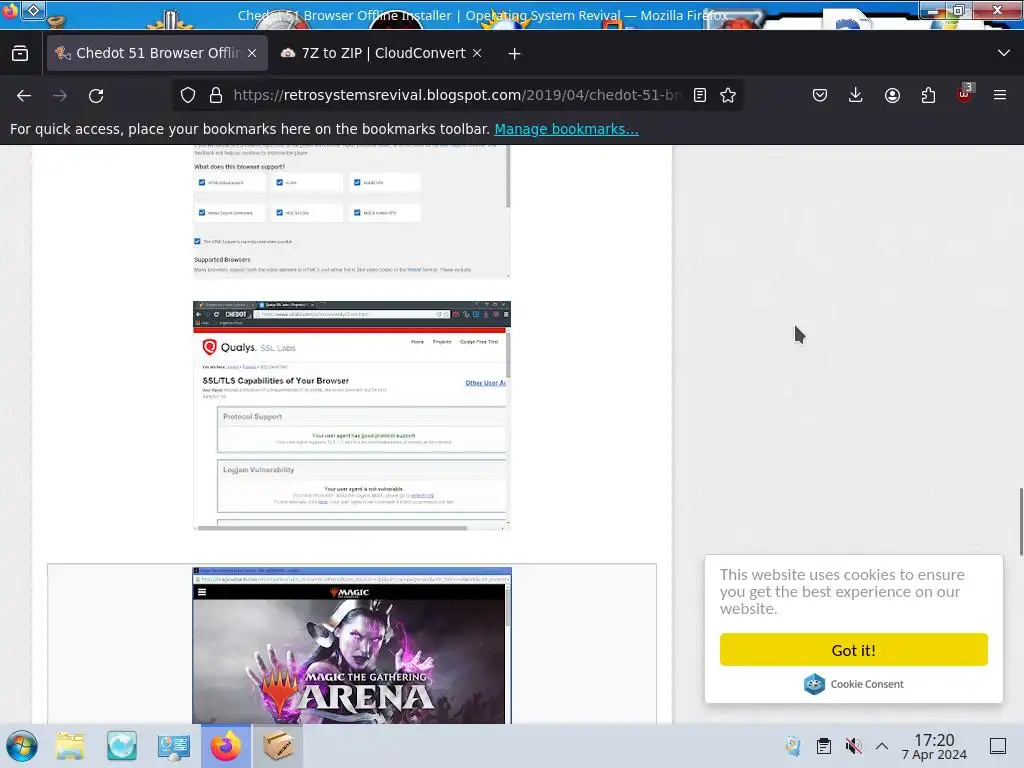Open the clipboard tray icon
This screenshot has height=768, width=1024.
[824, 746]
